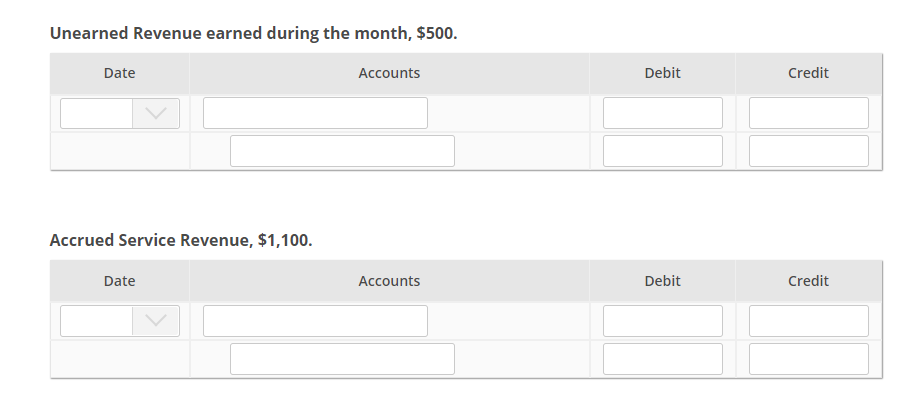The width and height of the screenshot is (914, 409).
Task: Select the indented second account field under Accrued Service Revenue
Action: (342, 359)
